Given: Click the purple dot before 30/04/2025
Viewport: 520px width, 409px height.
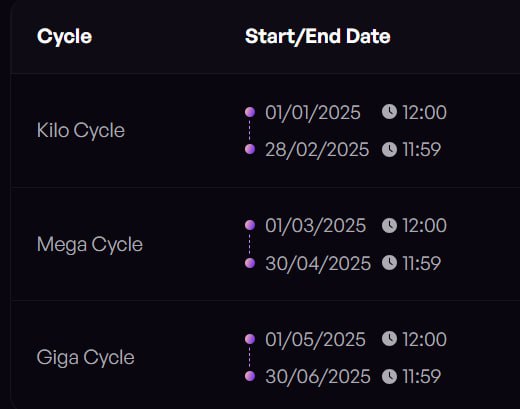Looking at the screenshot, I should (x=250, y=263).
